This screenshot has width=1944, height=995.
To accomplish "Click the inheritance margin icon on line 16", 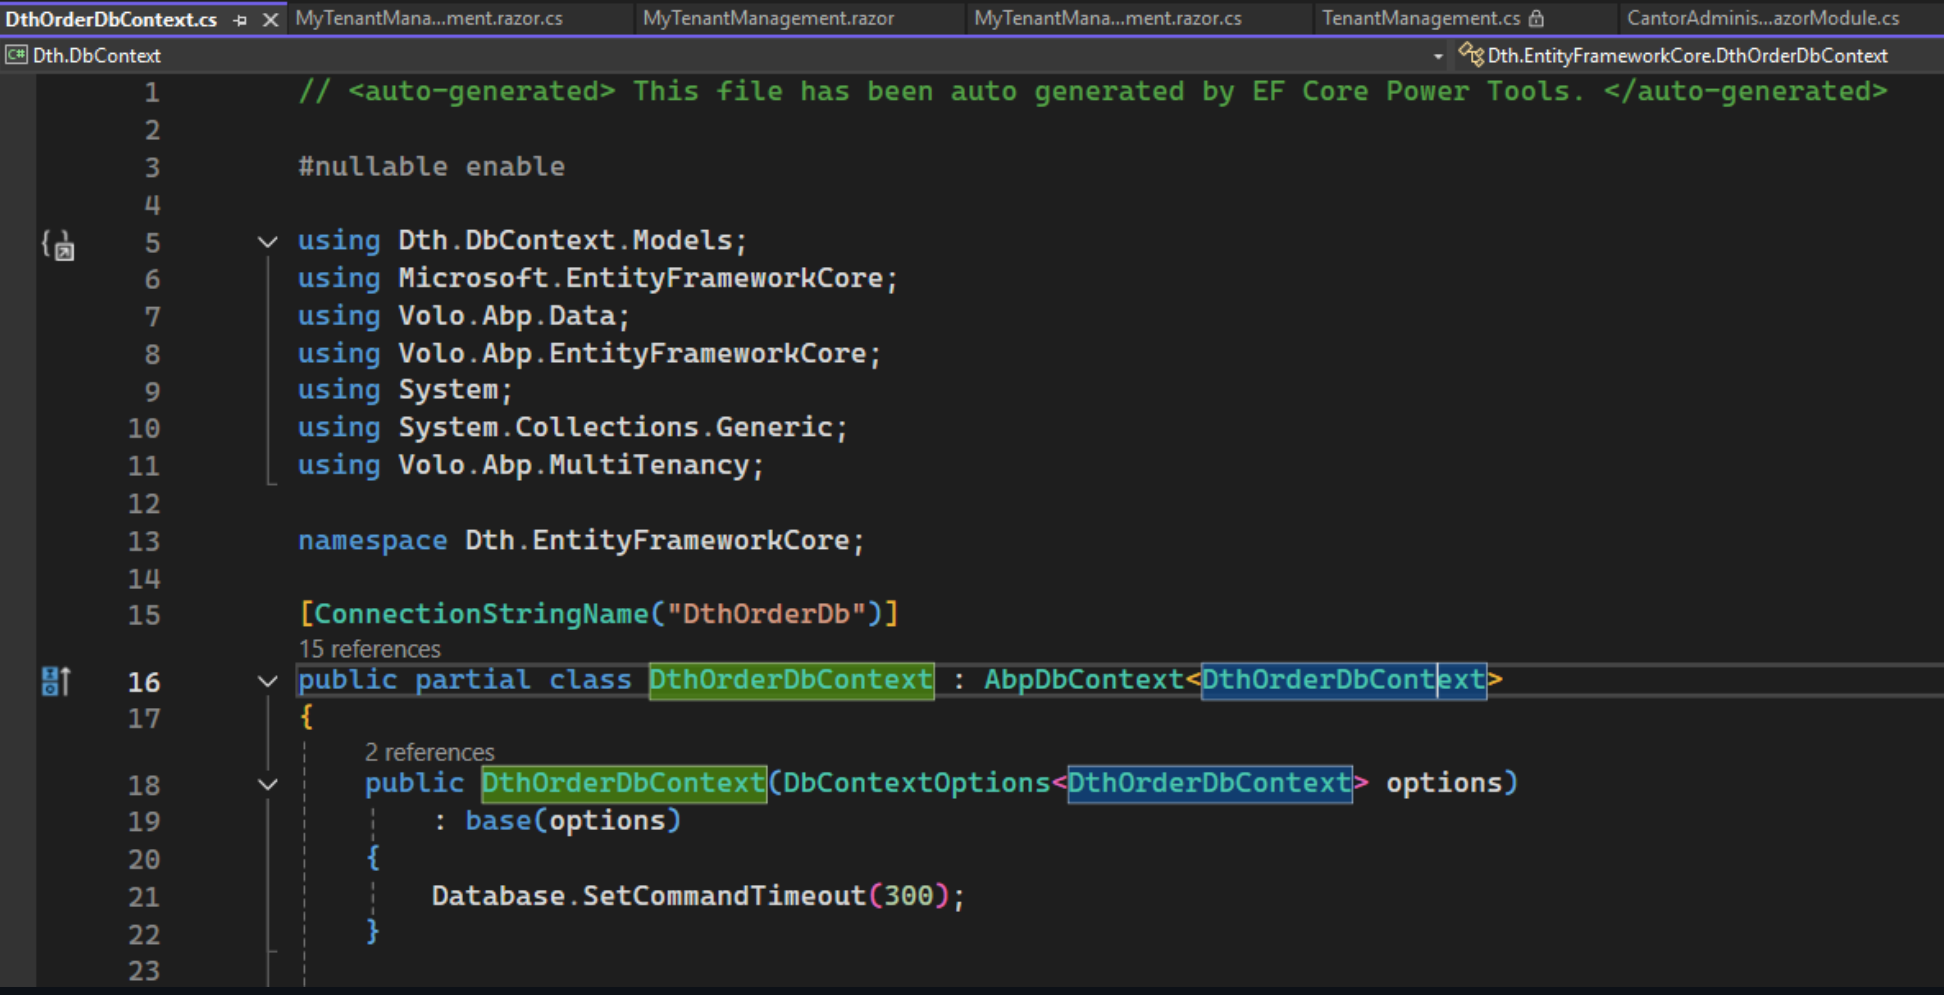I will [56, 681].
